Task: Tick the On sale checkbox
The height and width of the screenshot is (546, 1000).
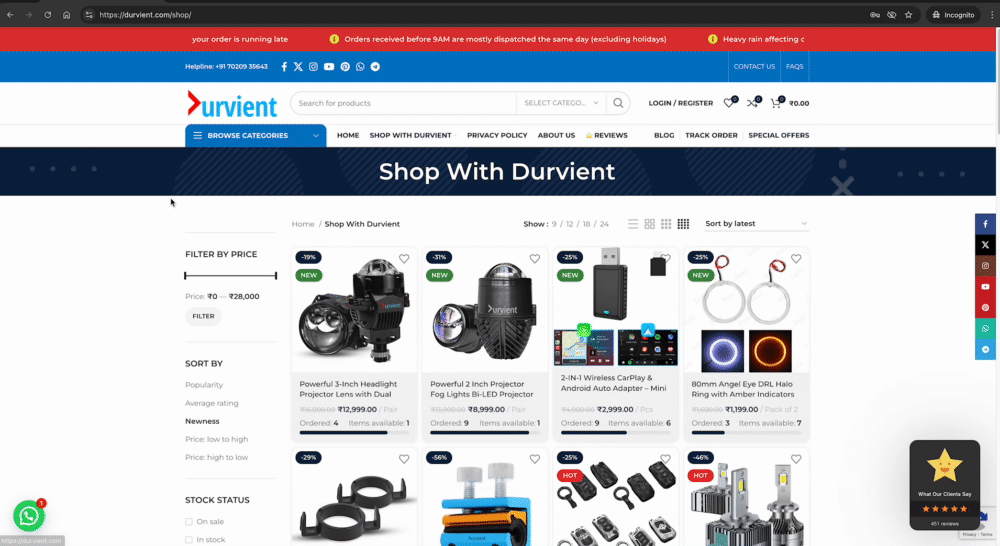Action: tap(189, 522)
